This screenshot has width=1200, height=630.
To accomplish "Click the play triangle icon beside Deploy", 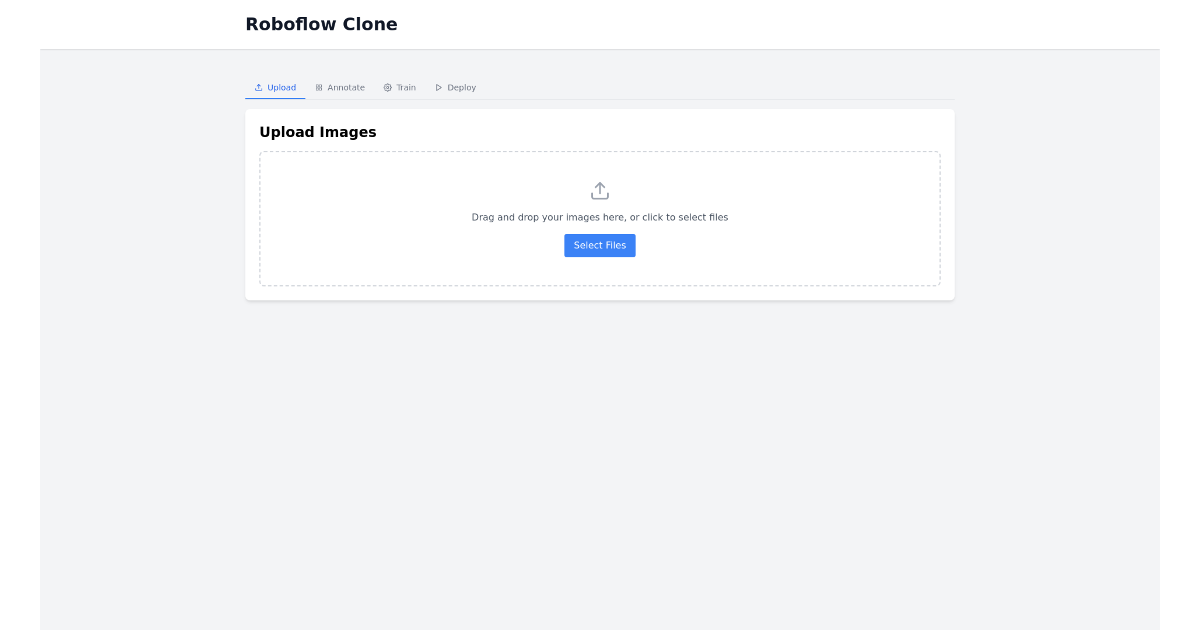I will pos(438,87).
